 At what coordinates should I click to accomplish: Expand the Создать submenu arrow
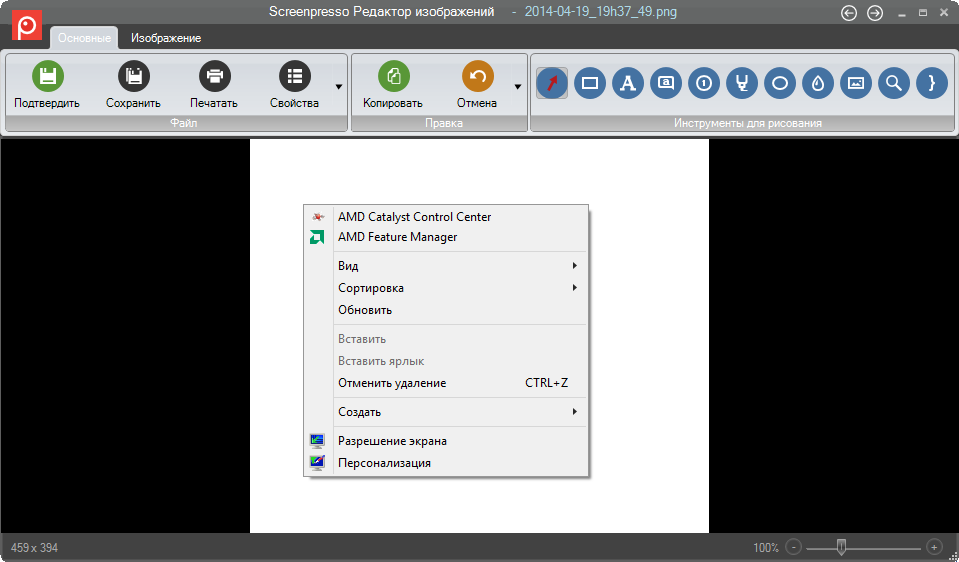click(x=575, y=412)
